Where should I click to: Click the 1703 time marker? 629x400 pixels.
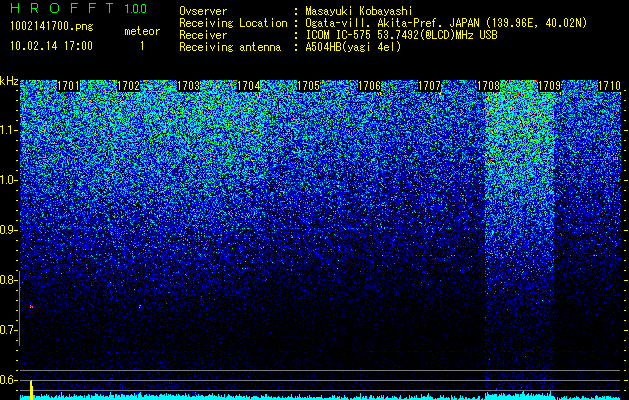click(x=189, y=86)
